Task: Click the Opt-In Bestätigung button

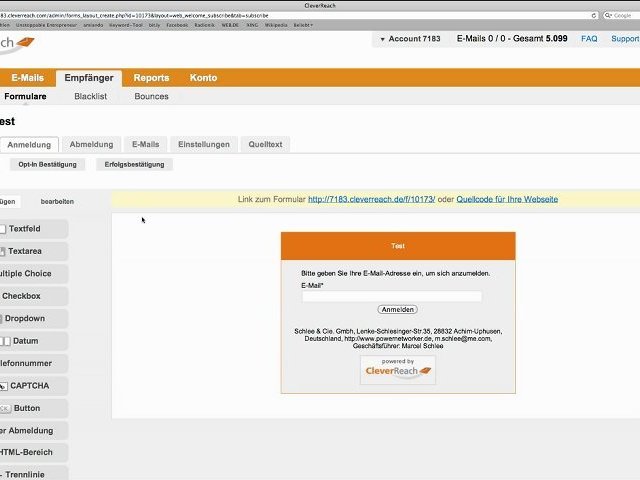Action: [47, 164]
